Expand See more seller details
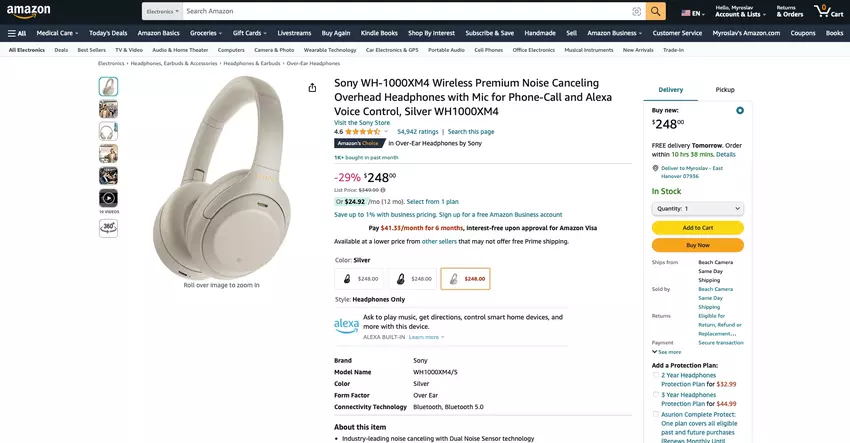The height and width of the screenshot is (443, 850). 667,352
